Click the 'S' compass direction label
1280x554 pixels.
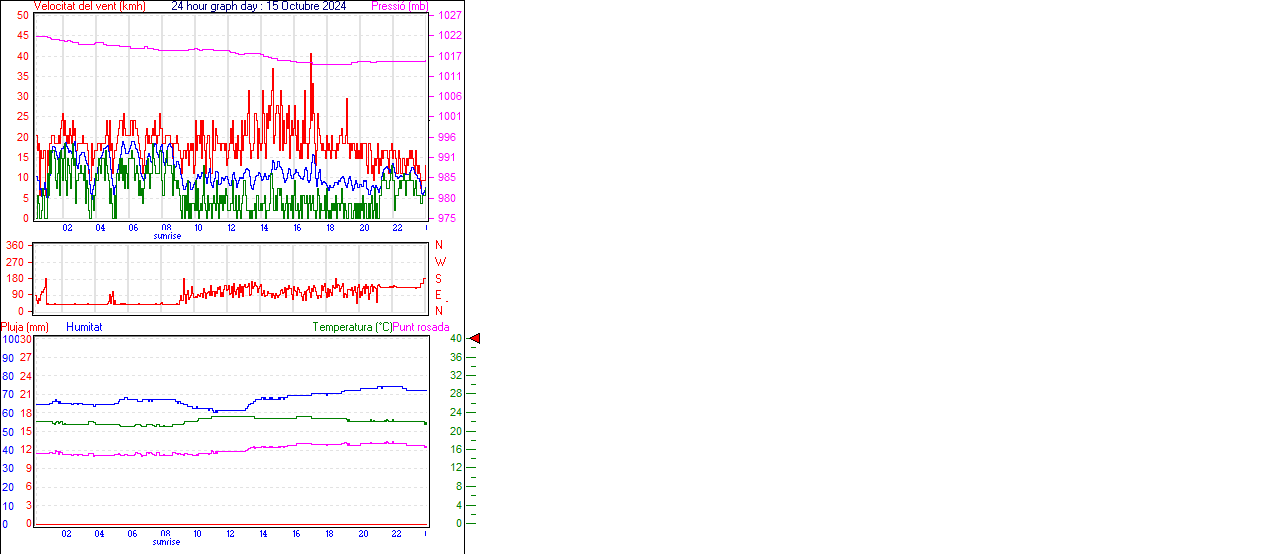438,279
